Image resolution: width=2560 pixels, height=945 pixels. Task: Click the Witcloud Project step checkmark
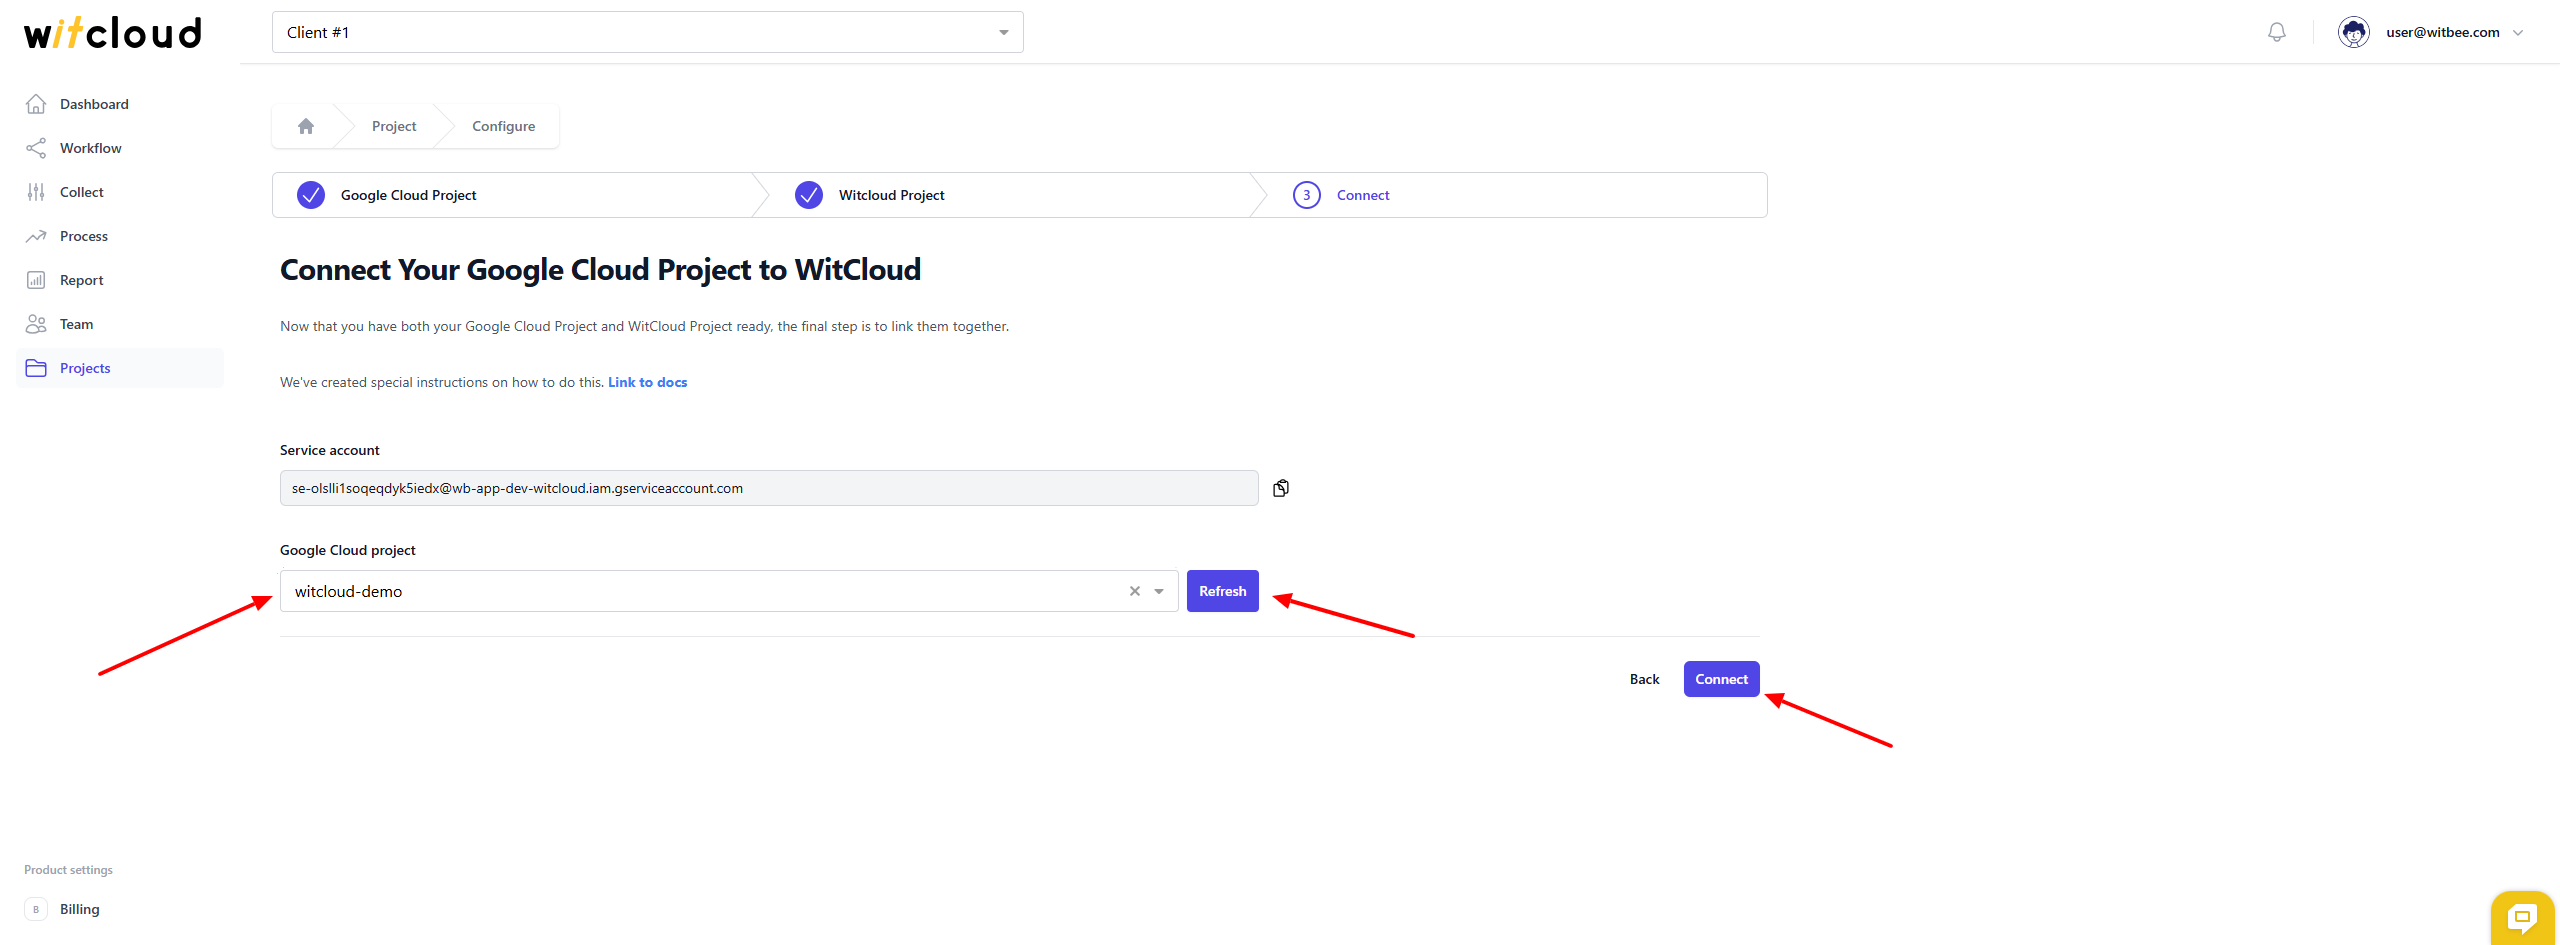tap(809, 195)
